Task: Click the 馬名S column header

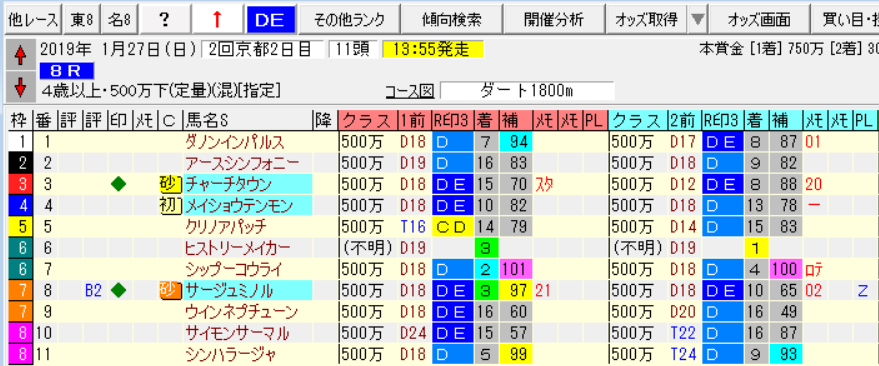Action: [x=248, y=120]
